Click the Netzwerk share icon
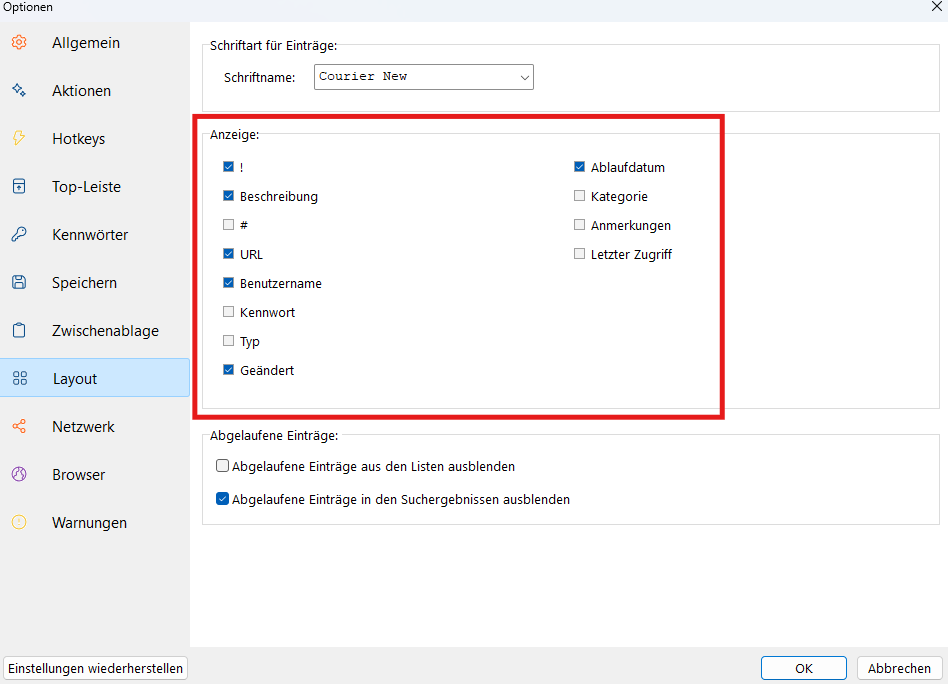Screen dimensions: 948x684 (19, 426)
